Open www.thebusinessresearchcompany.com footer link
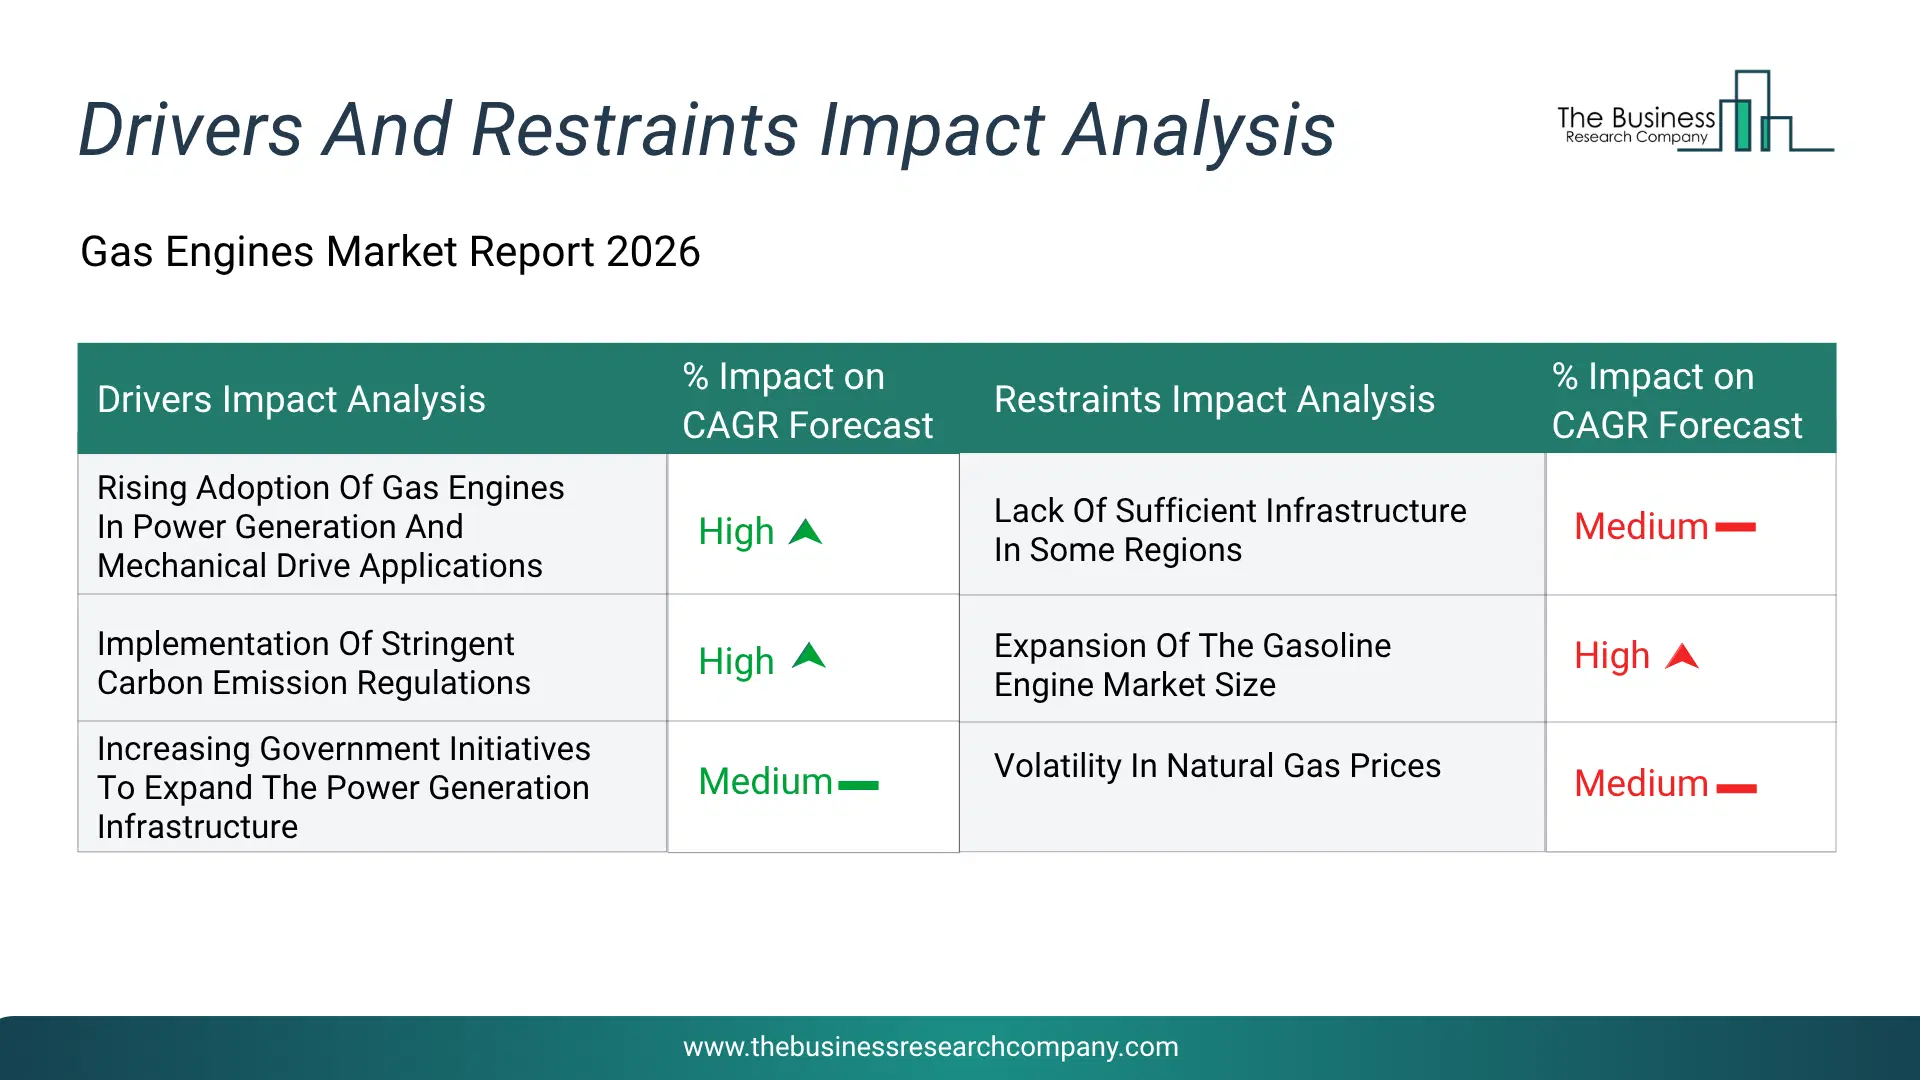 tap(931, 1047)
